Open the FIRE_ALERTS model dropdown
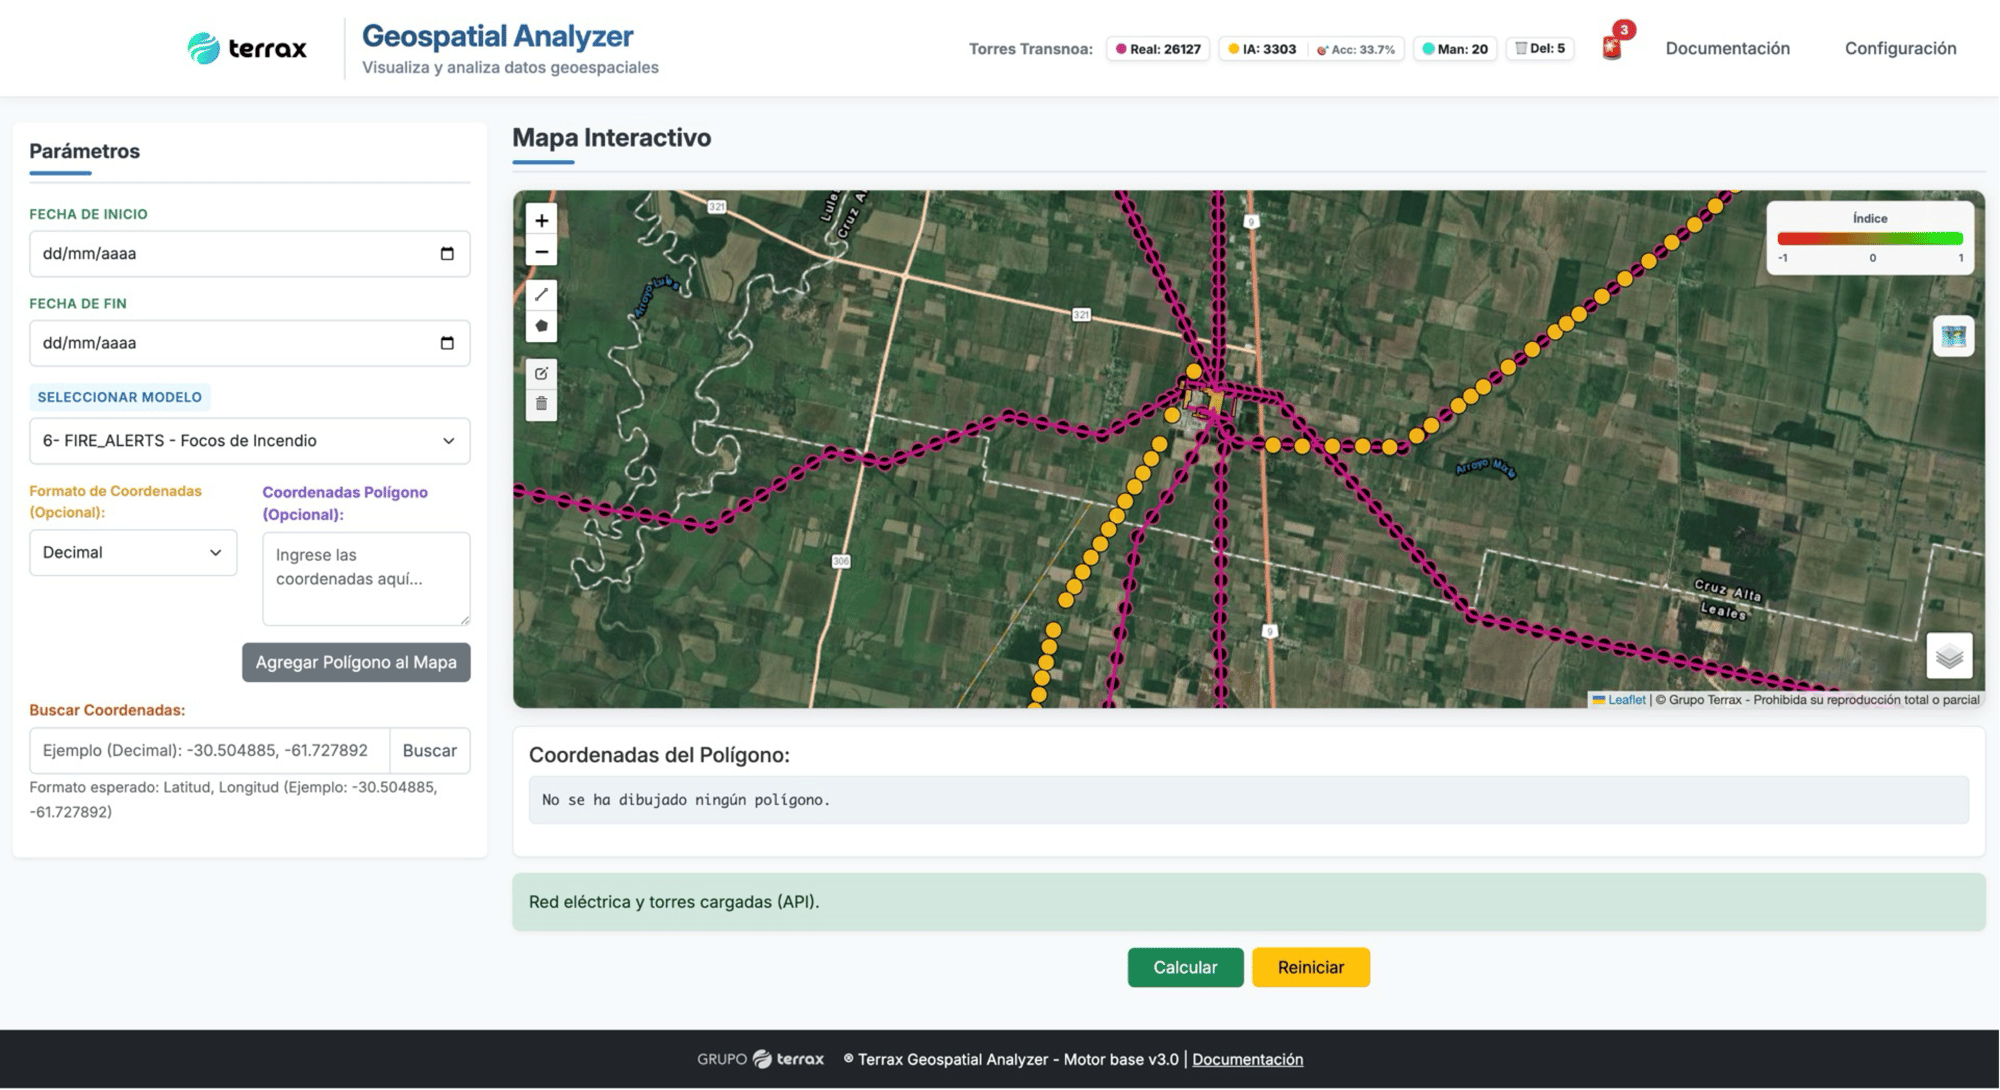 pyautogui.click(x=249, y=441)
